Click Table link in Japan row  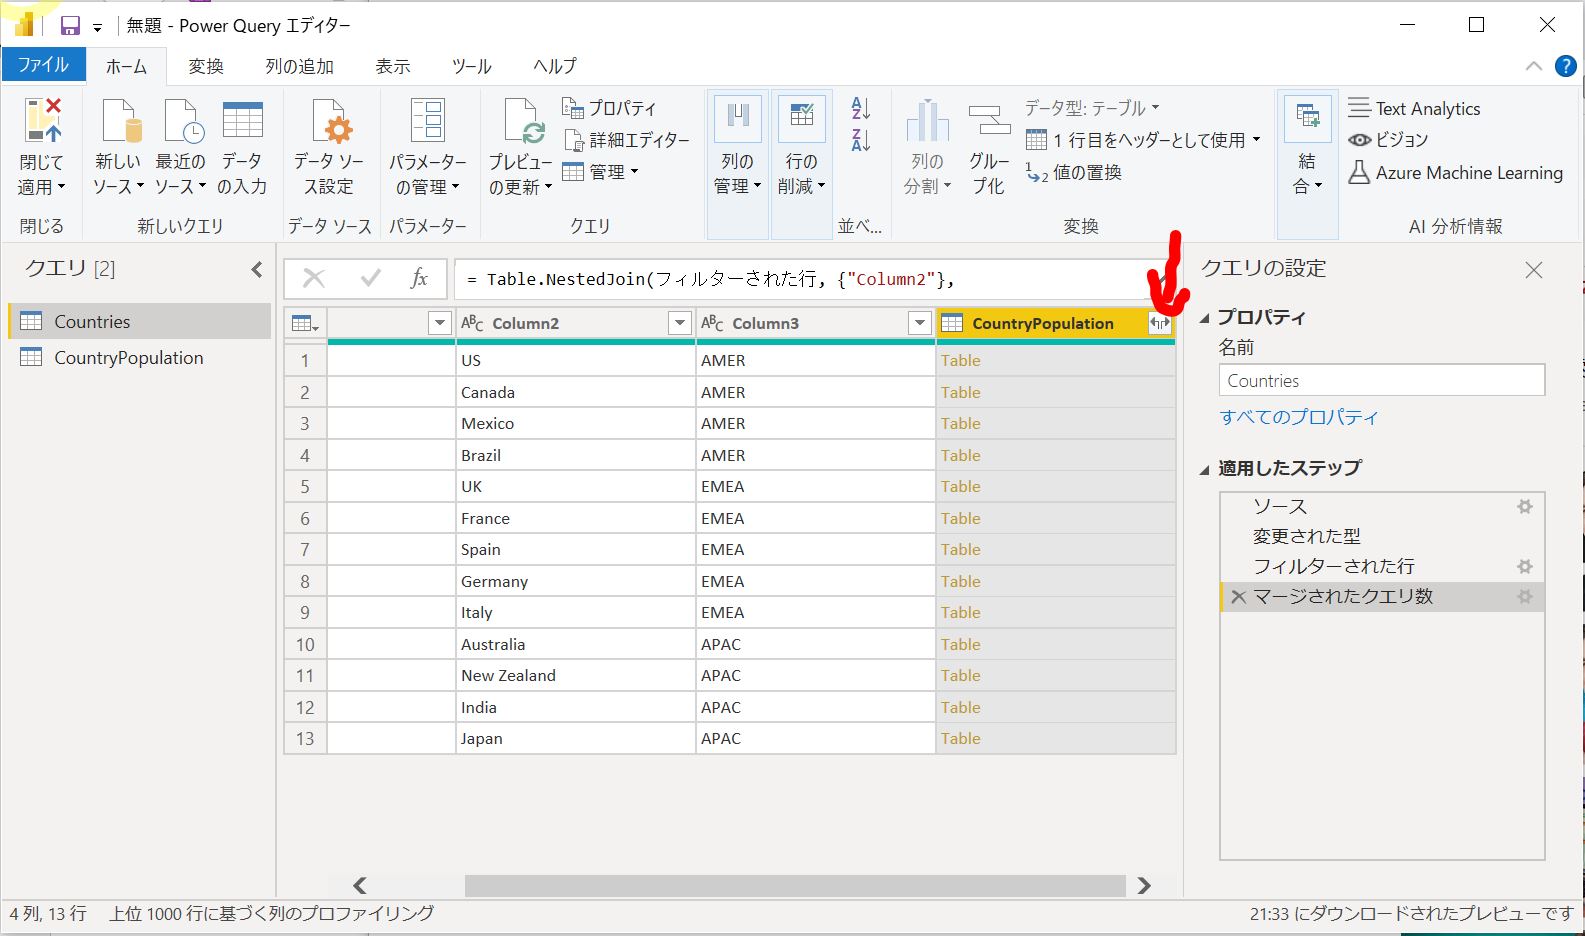[x=960, y=738]
